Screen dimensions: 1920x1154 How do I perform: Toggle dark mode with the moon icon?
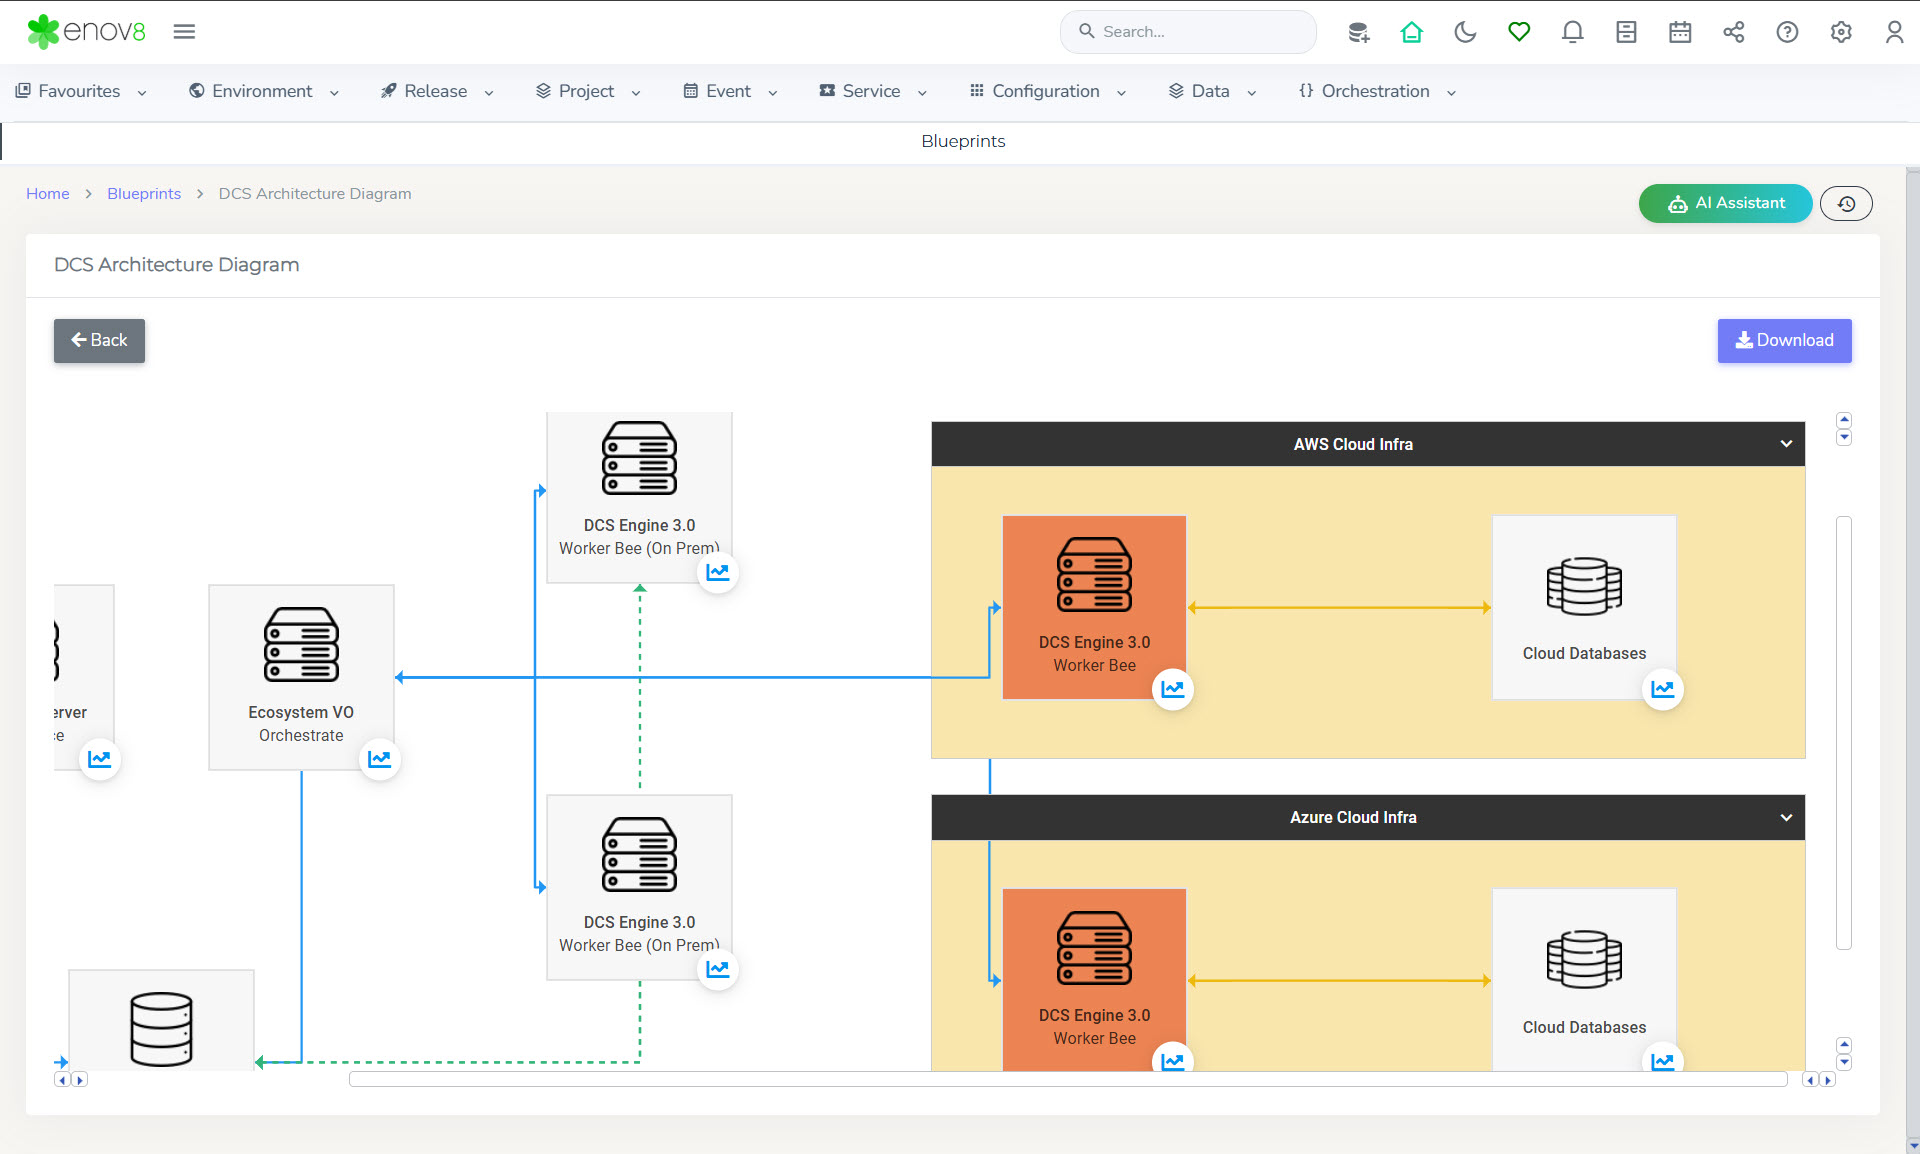1465,32
